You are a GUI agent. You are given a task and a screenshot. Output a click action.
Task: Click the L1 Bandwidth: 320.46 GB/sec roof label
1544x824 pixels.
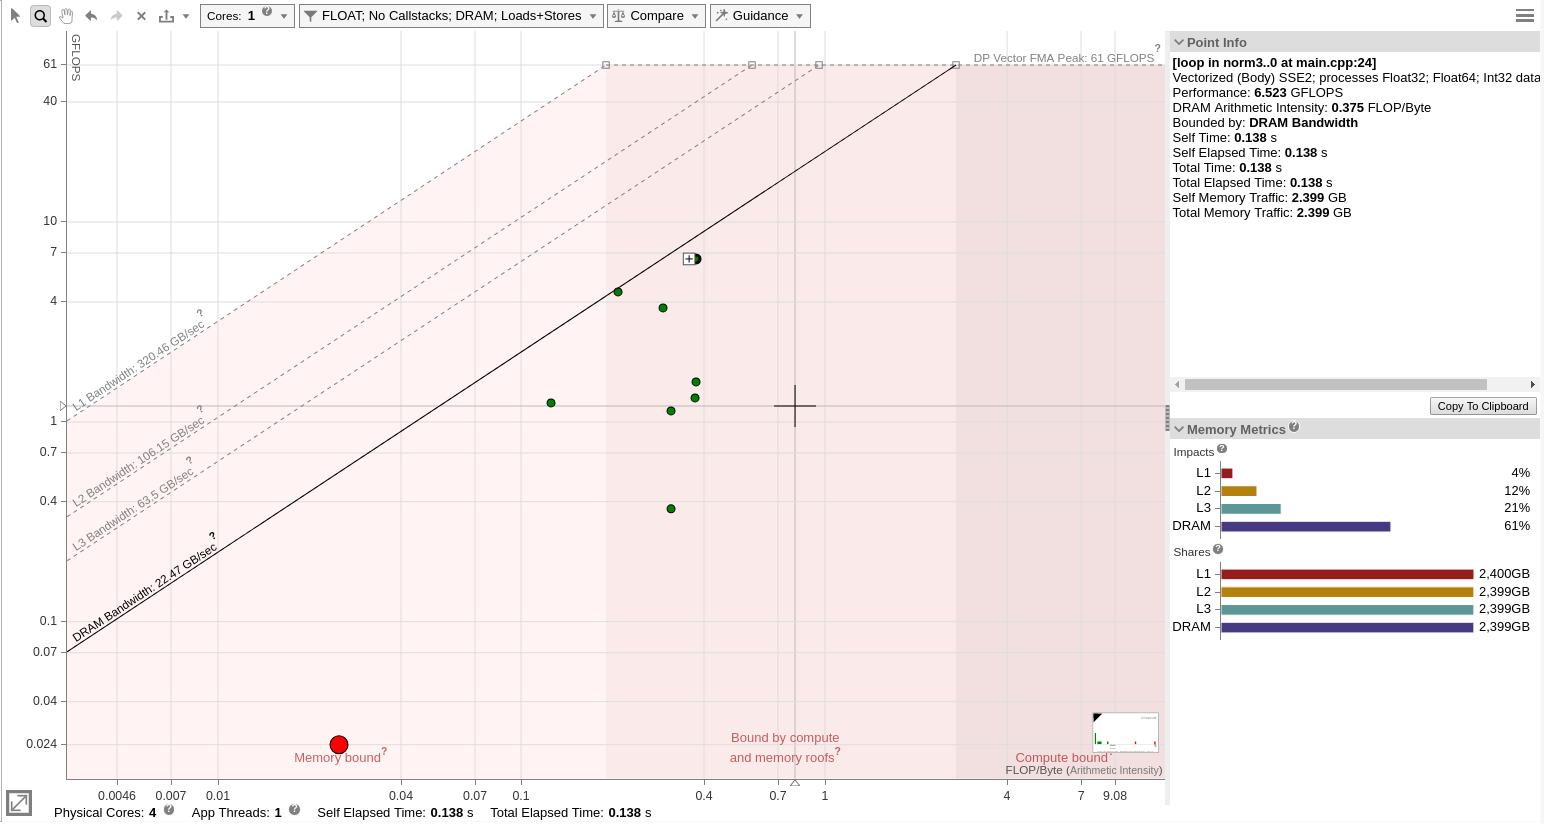[x=139, y=366]
